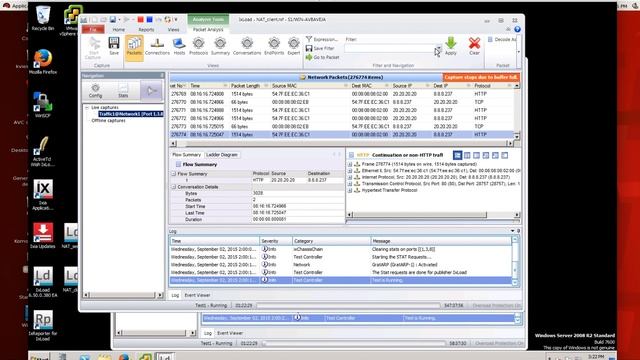Open Mozilla Firefox desktop shortcut
Image resolution: width=640 pixels, height=360 pixels.
tap(43, 62)
